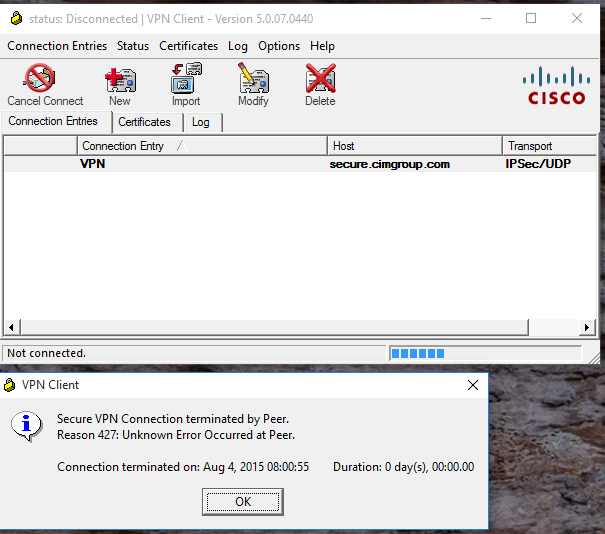
Task: Maximize the VPN Client main window
Action: tap(531, 18)
